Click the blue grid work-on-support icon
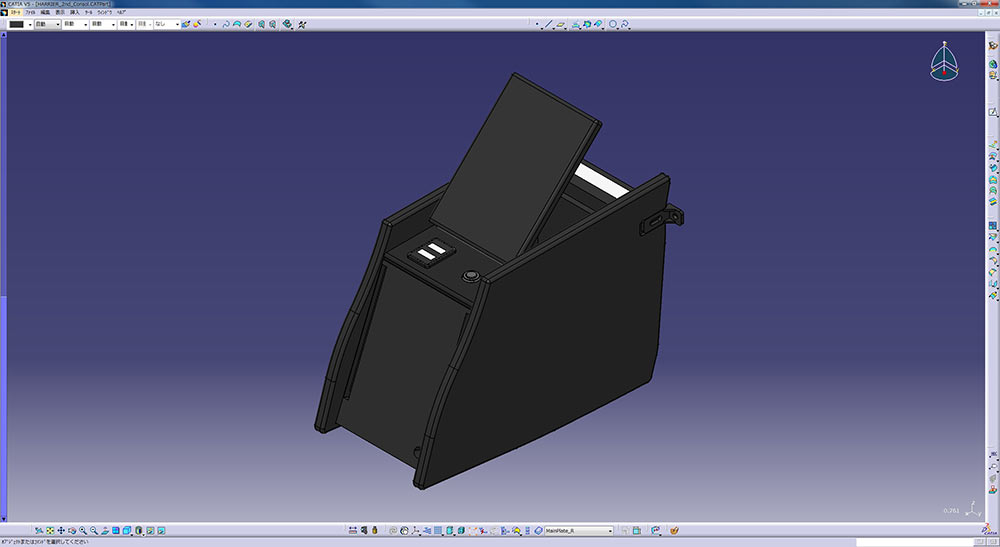This screenshot has width=1000, height=547. [x=438, y=530]
